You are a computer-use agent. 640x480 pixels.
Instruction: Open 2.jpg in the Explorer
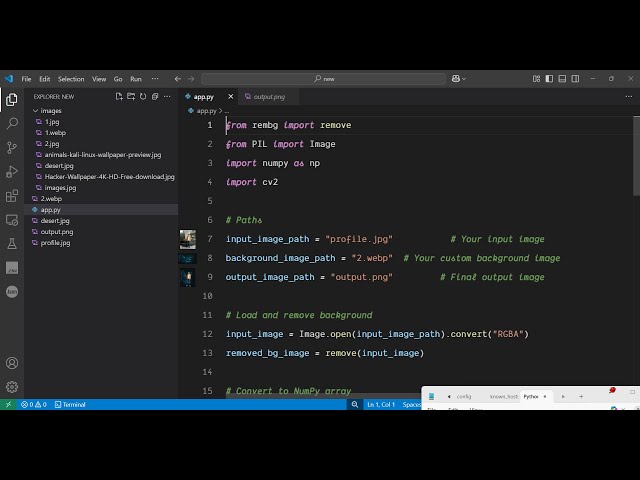click(52, 144)
